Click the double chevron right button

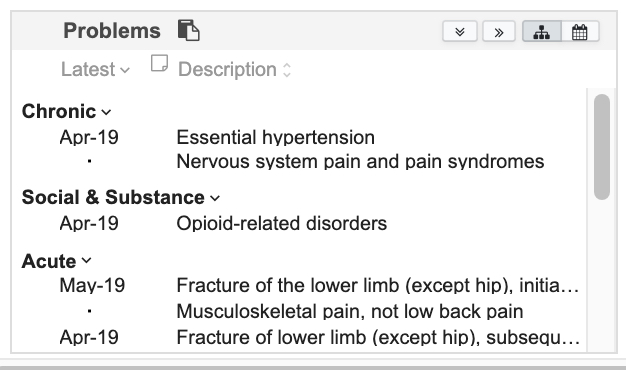click(x=499, y=31)
